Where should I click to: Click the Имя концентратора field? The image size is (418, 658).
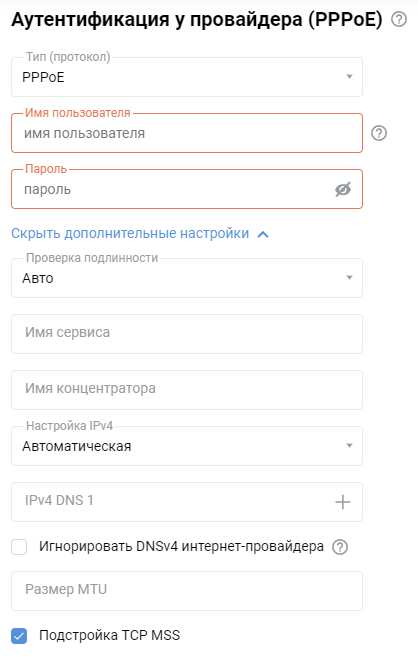click(x=187, y=390)
